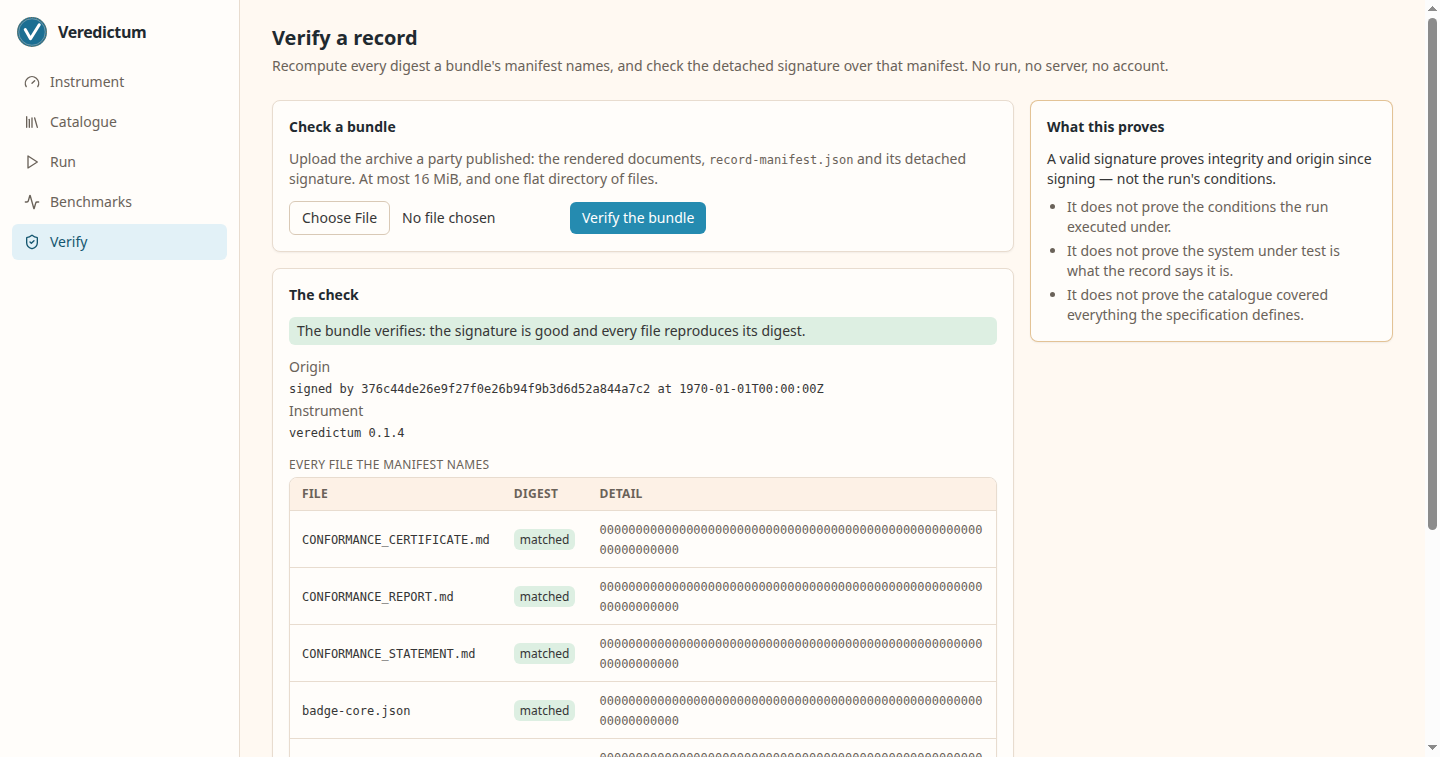Click matched badge for badge-core.json
Image resolution: width=1440 pixels, height=757 pixels.
[544, 711]
